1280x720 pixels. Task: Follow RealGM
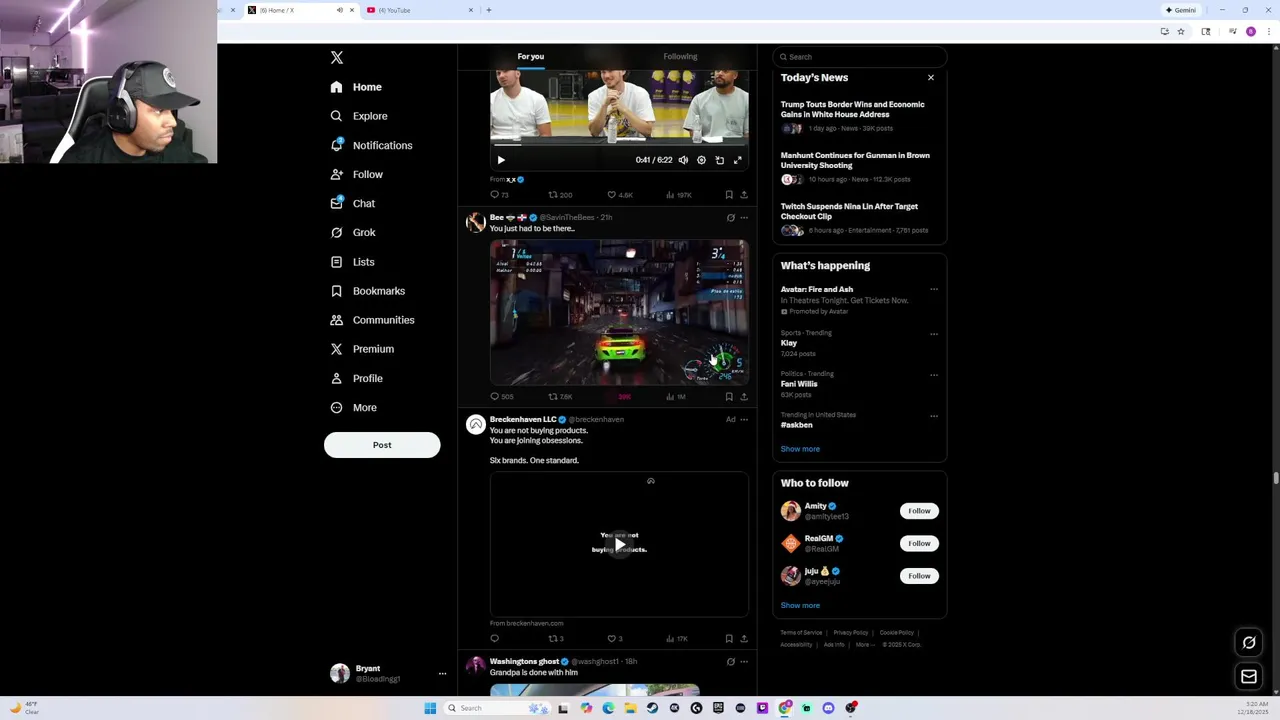(x=919, y=544)
